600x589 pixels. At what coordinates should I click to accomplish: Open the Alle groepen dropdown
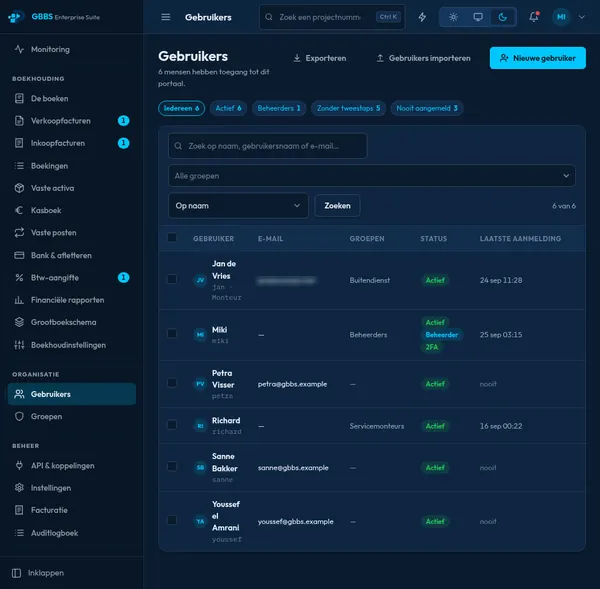point(372,176)
